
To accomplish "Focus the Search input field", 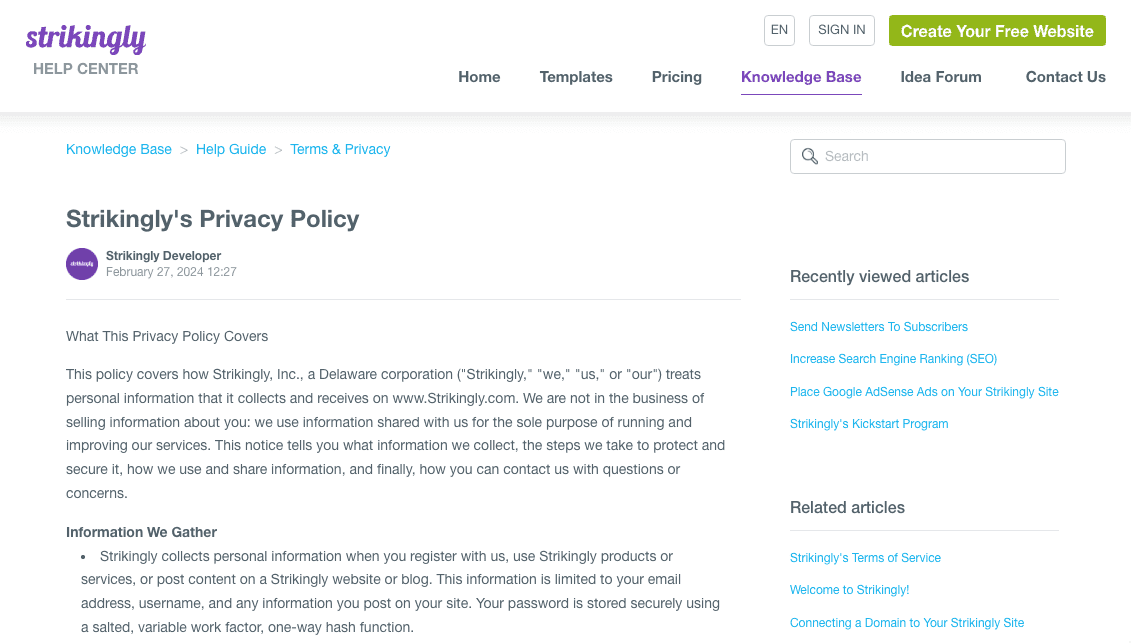I will [940, 157].
